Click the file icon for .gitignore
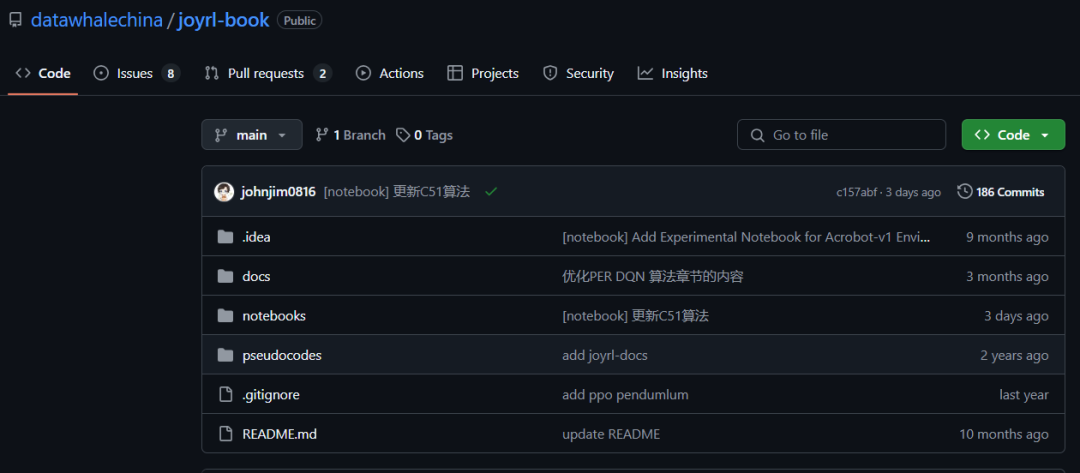 (x=225, y=395)
